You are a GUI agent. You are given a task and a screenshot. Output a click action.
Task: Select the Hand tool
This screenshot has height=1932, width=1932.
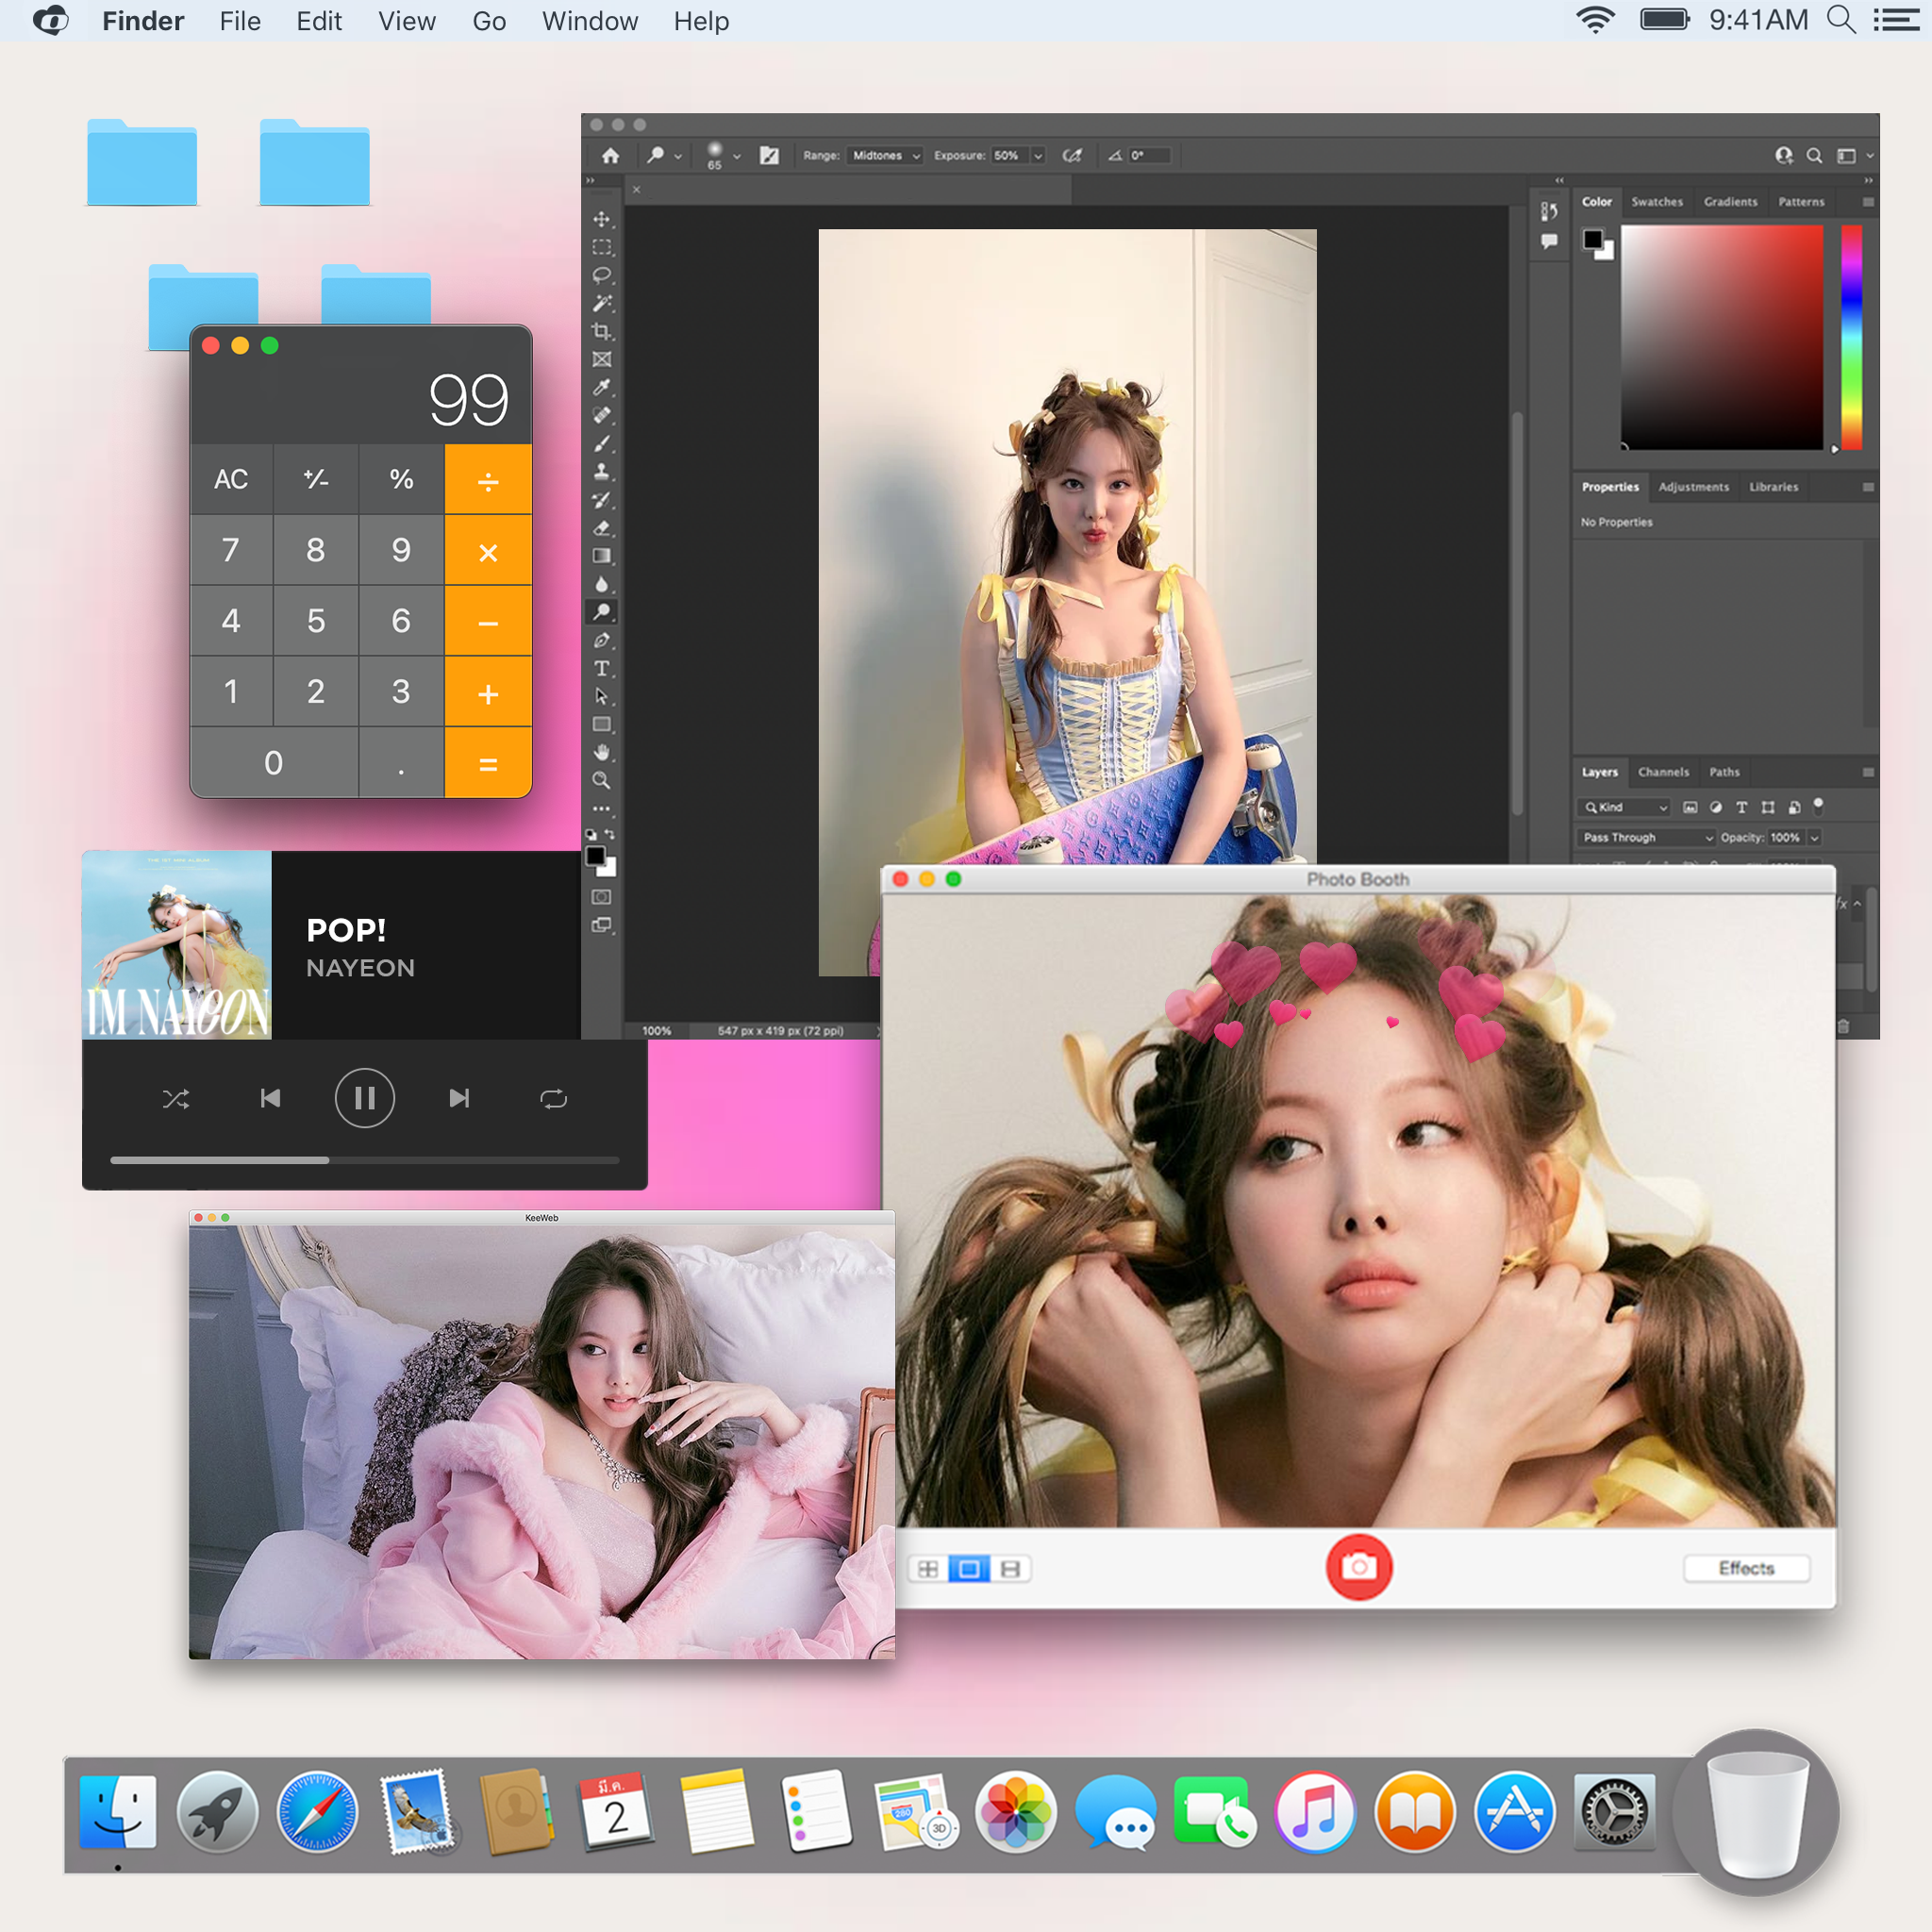(x=601, y=752)
